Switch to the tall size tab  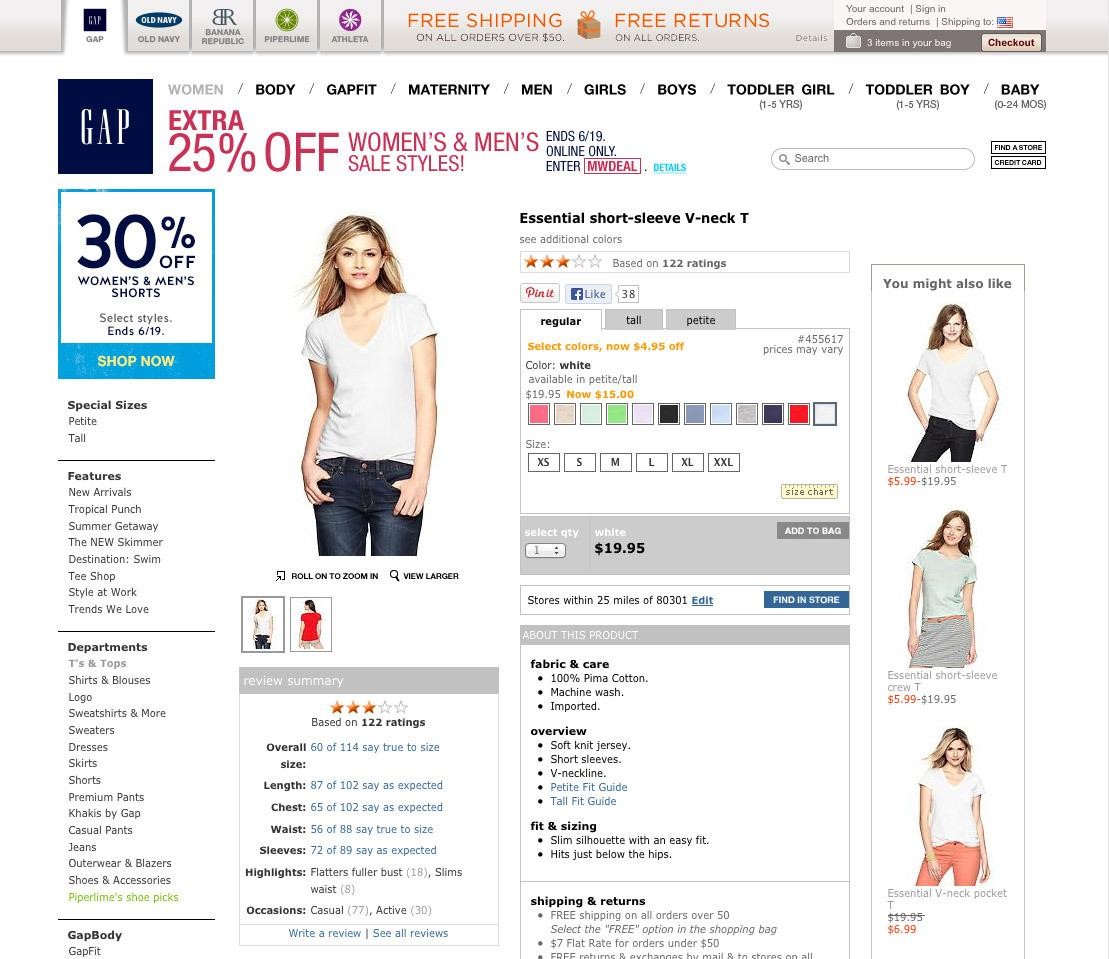pyautogui.click(x=634, y=320)
